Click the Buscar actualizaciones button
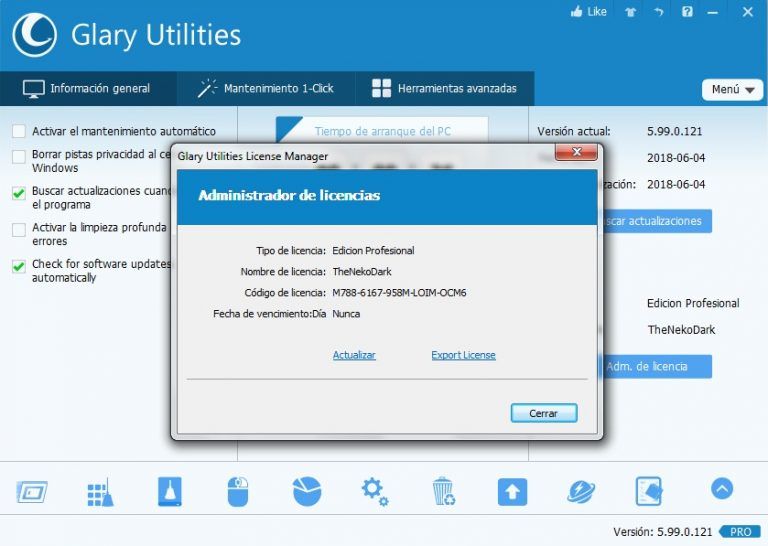The width and height of the screenshot is (768, 546). point(655,221)
